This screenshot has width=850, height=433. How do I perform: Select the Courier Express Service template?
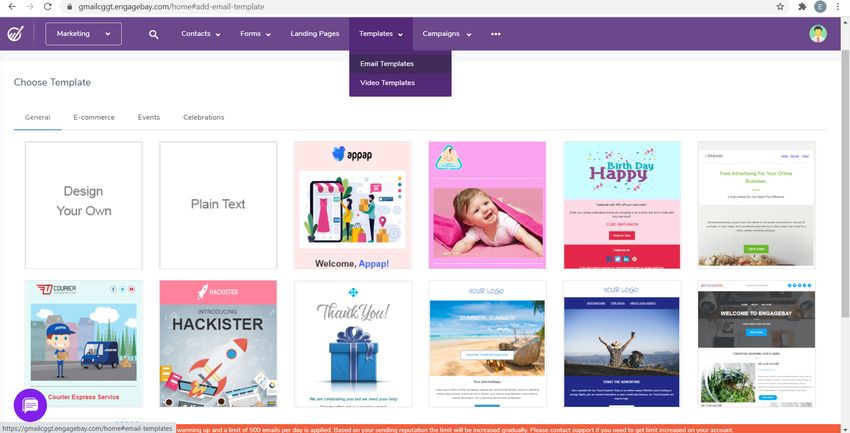[83, 344]
